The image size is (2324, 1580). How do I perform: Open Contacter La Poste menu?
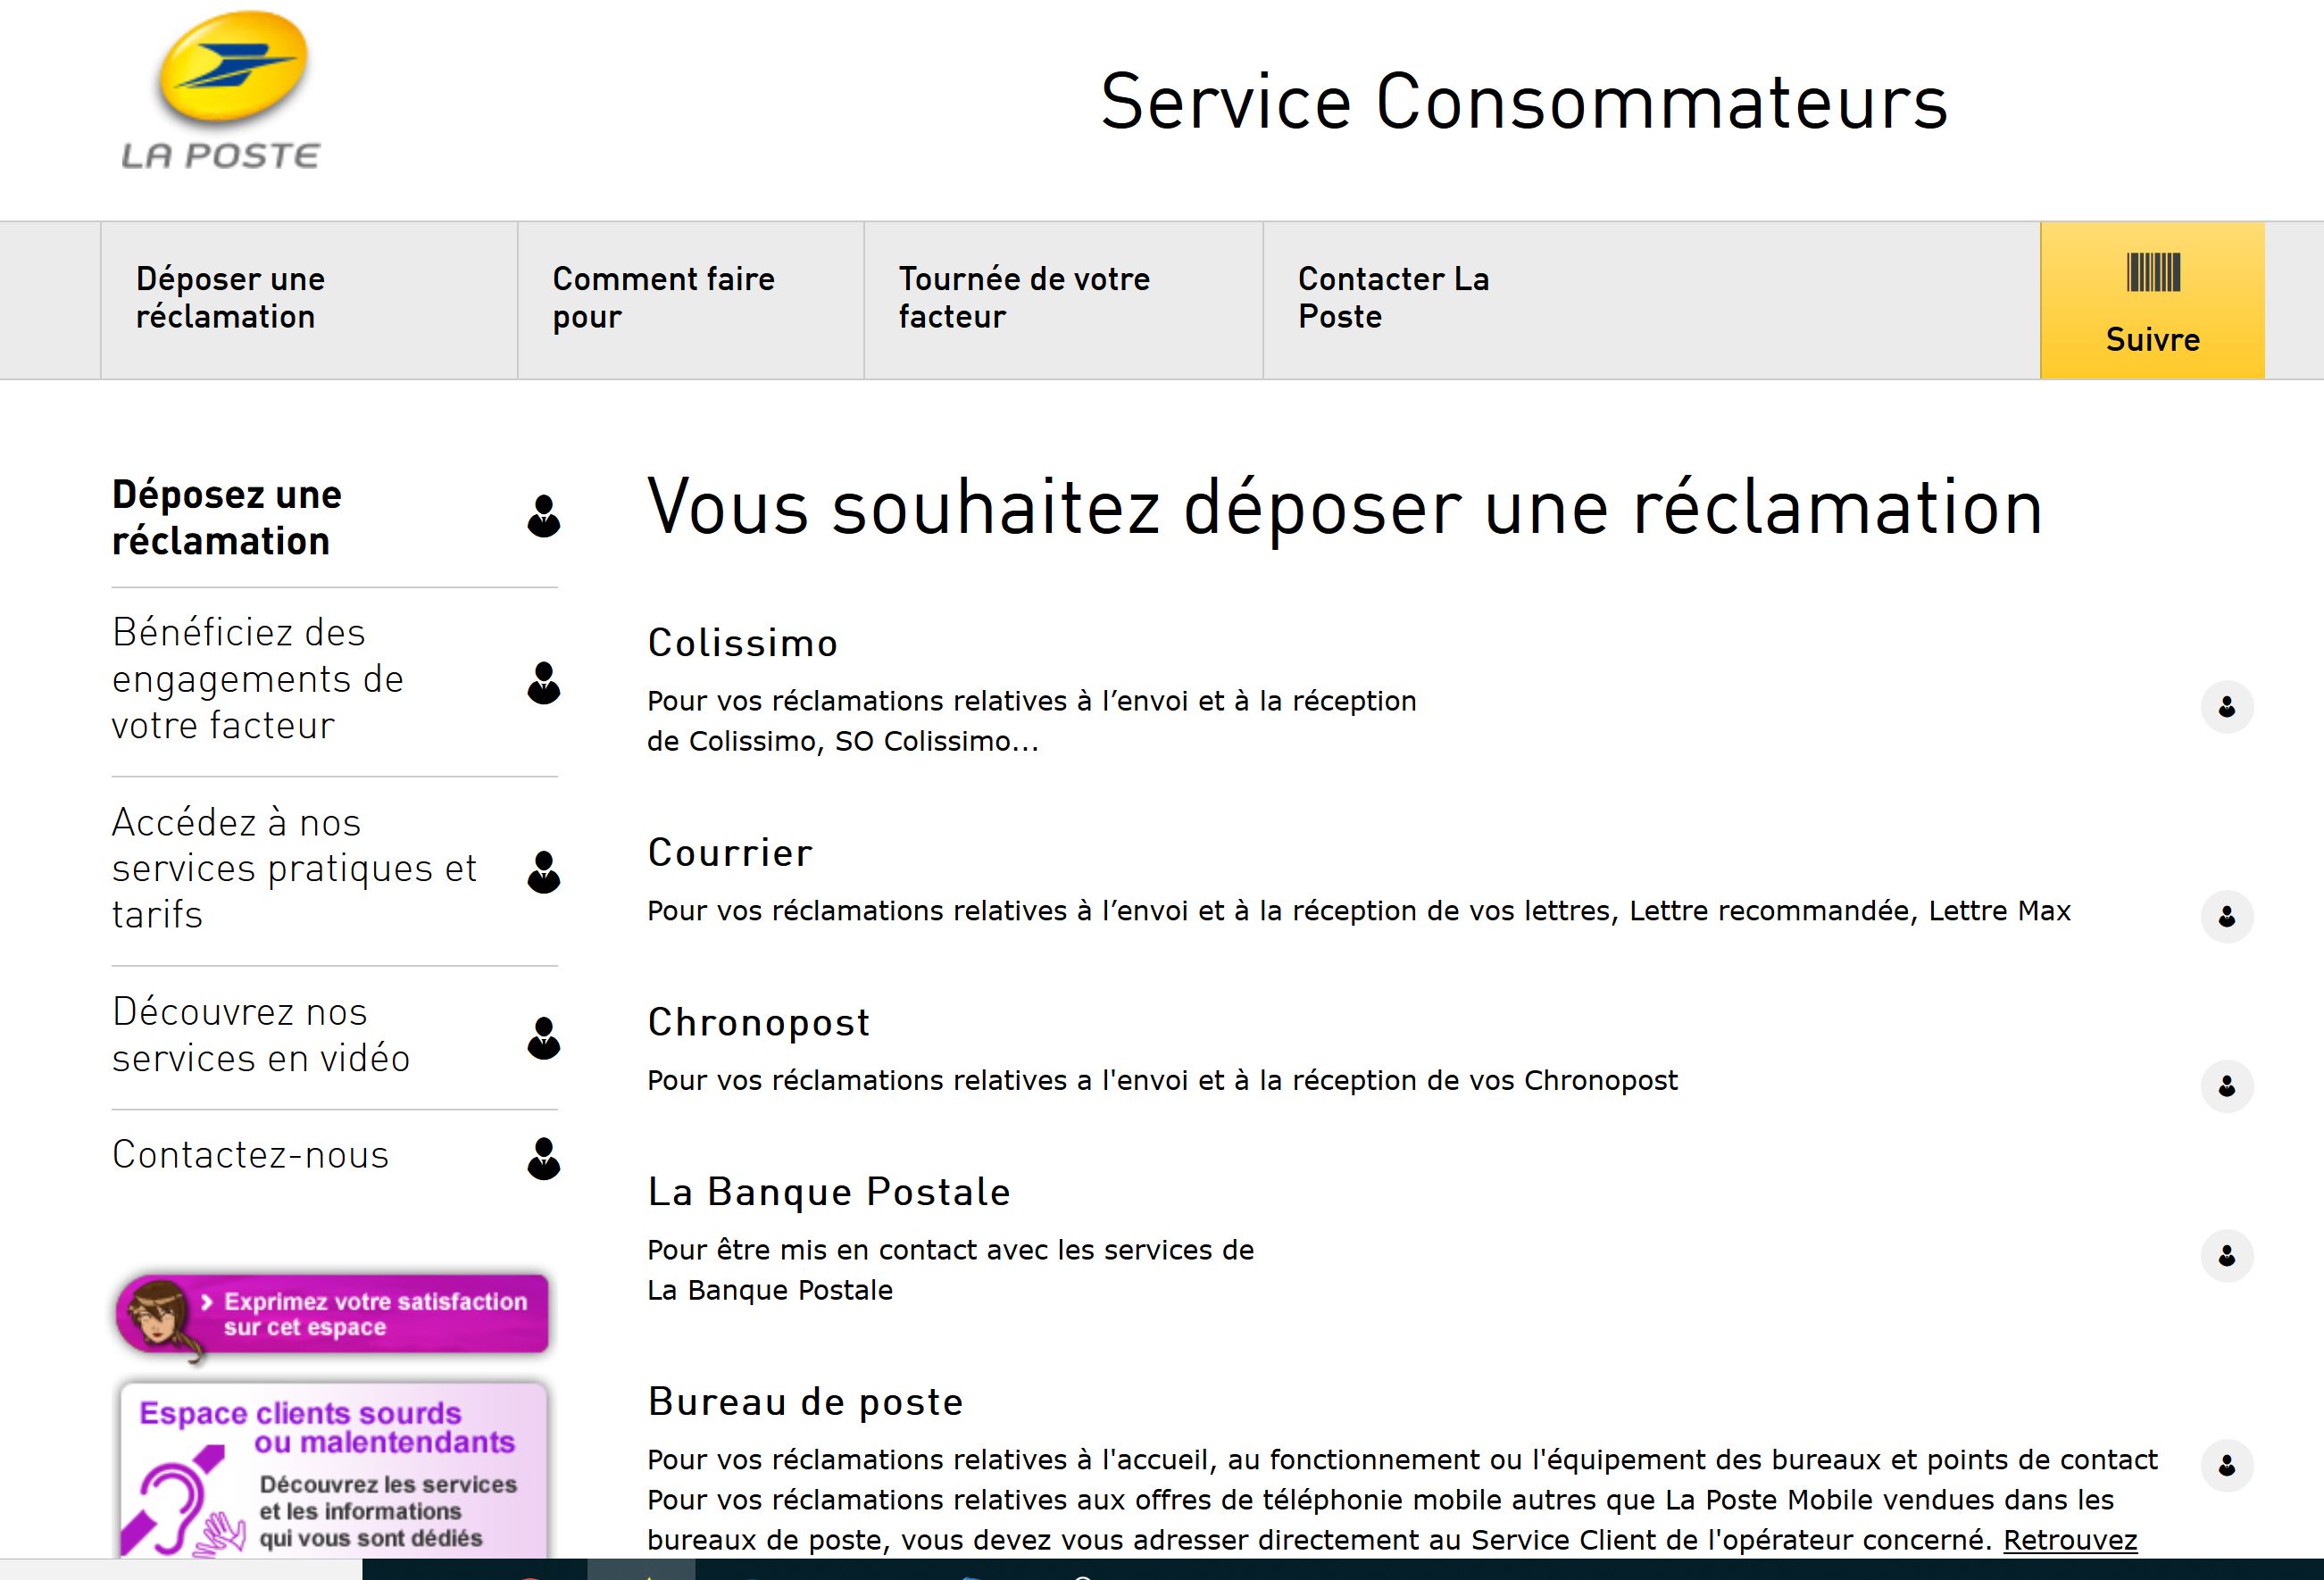pyautogui.click(x=1393, y=298)
